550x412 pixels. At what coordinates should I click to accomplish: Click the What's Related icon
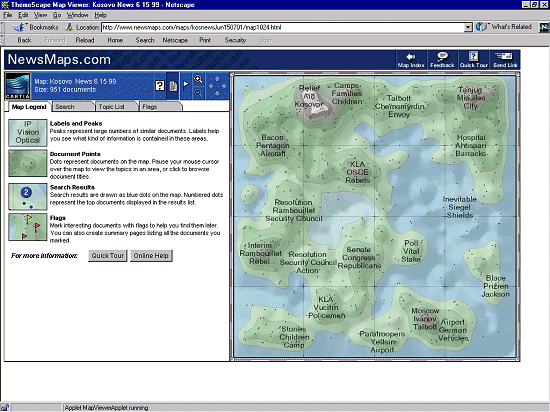point(482,27)
